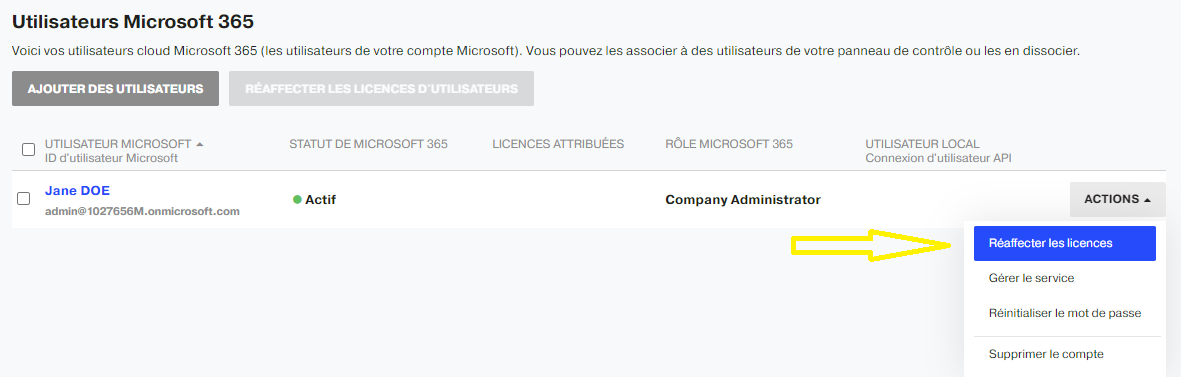1181x377 pixels.
Task: Click the Ajouter des utilisateurs button
Action: click(115, 89)
